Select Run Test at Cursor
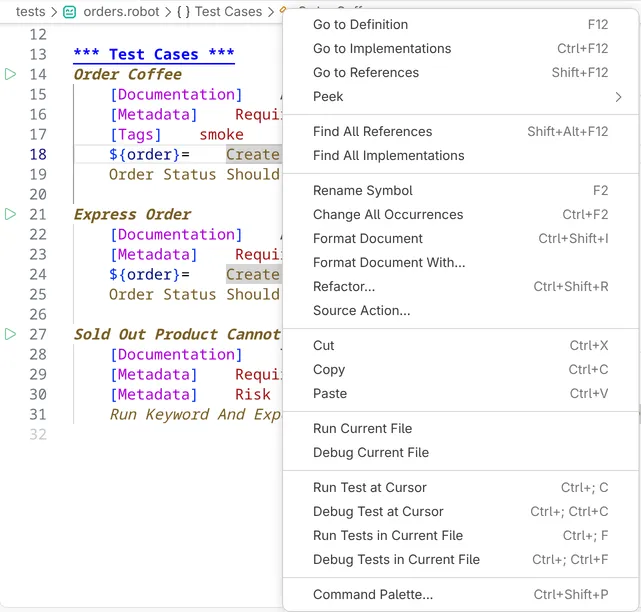 pos(461,488)
